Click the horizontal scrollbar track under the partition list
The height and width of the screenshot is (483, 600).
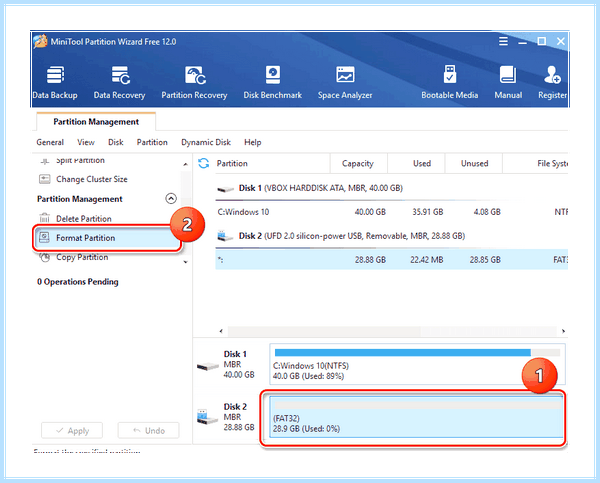coord(392,331)
